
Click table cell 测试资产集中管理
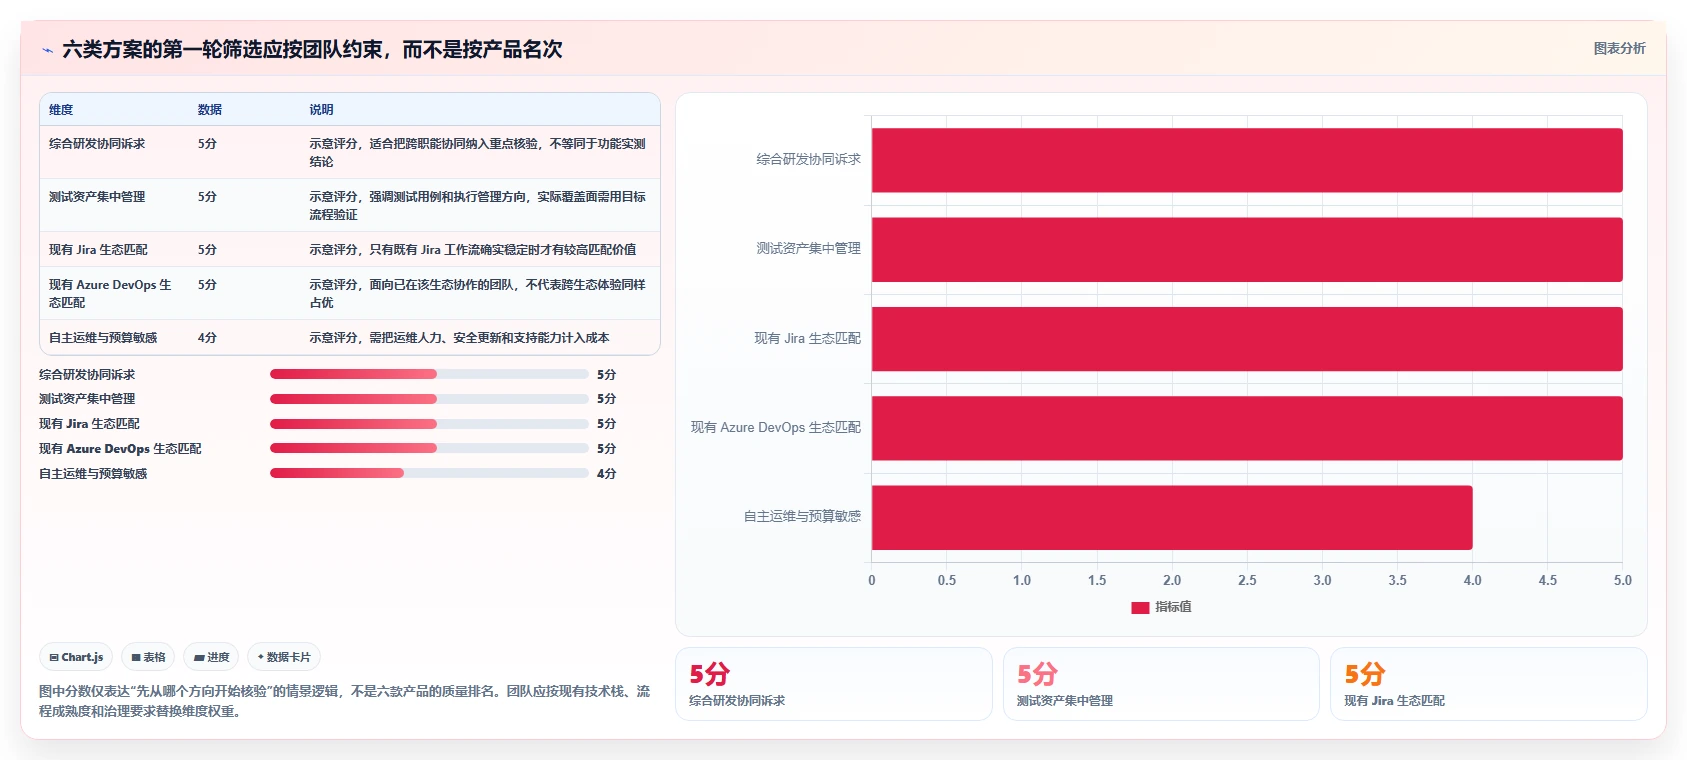97,197
